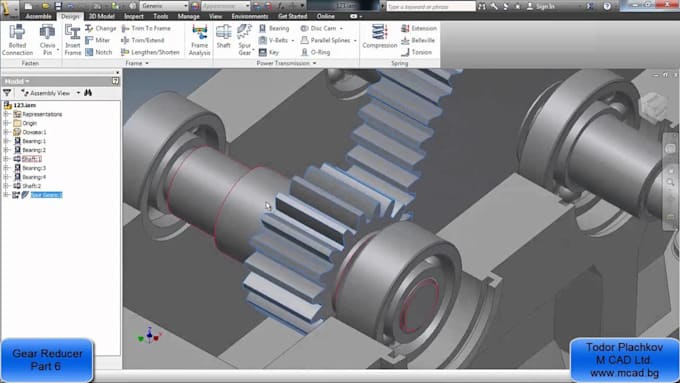This screenshot has height=383, width=680.
Task: Click Trim To Frame tool
Action: tap(146, 28)
